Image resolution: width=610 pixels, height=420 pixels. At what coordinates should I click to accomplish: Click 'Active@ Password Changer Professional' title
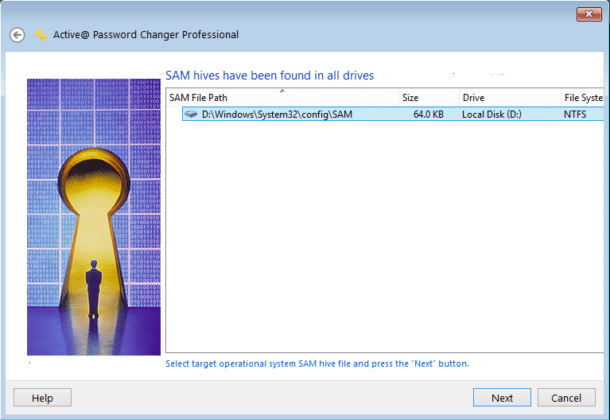[x=146, y=35]
